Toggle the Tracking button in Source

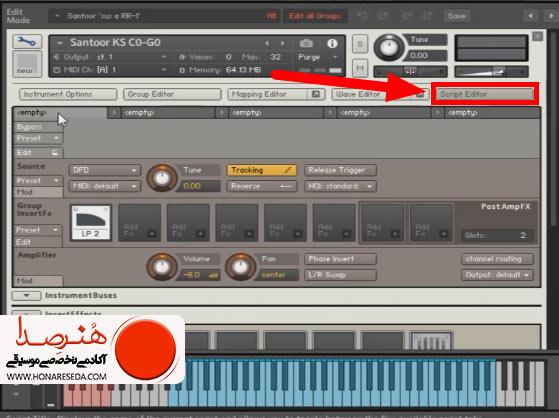262,170
